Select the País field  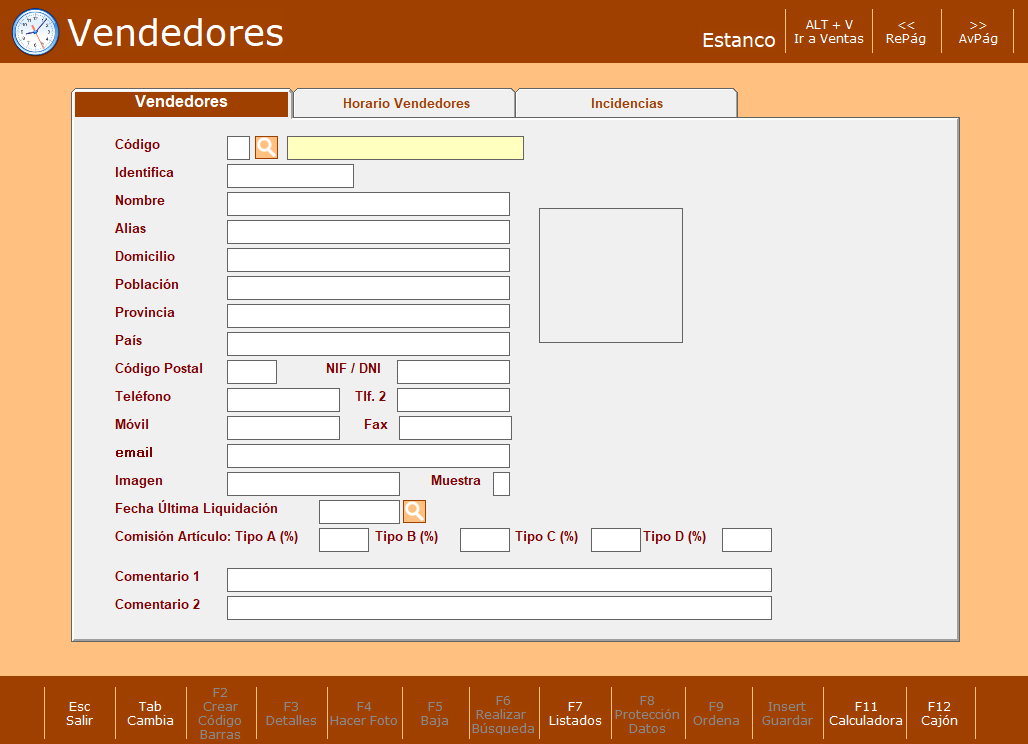(x=368, y=343)
